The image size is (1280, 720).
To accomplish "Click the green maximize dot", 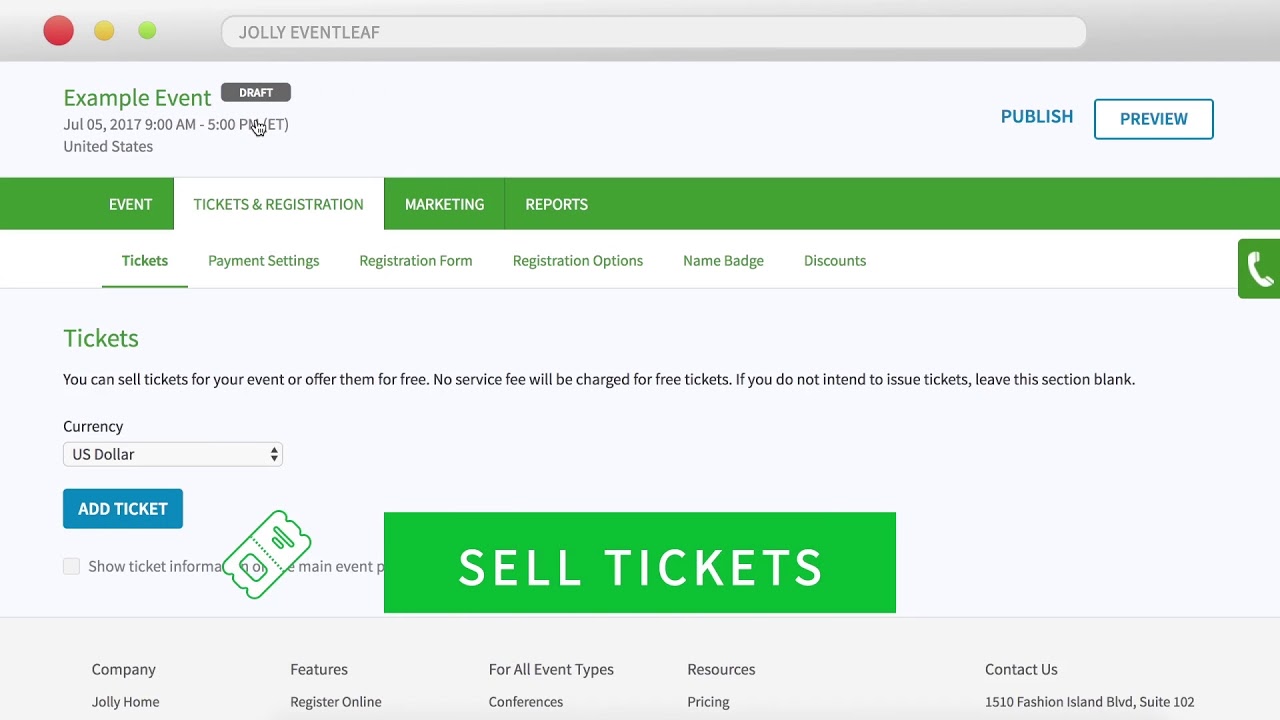I will click(x=147, y=31).
